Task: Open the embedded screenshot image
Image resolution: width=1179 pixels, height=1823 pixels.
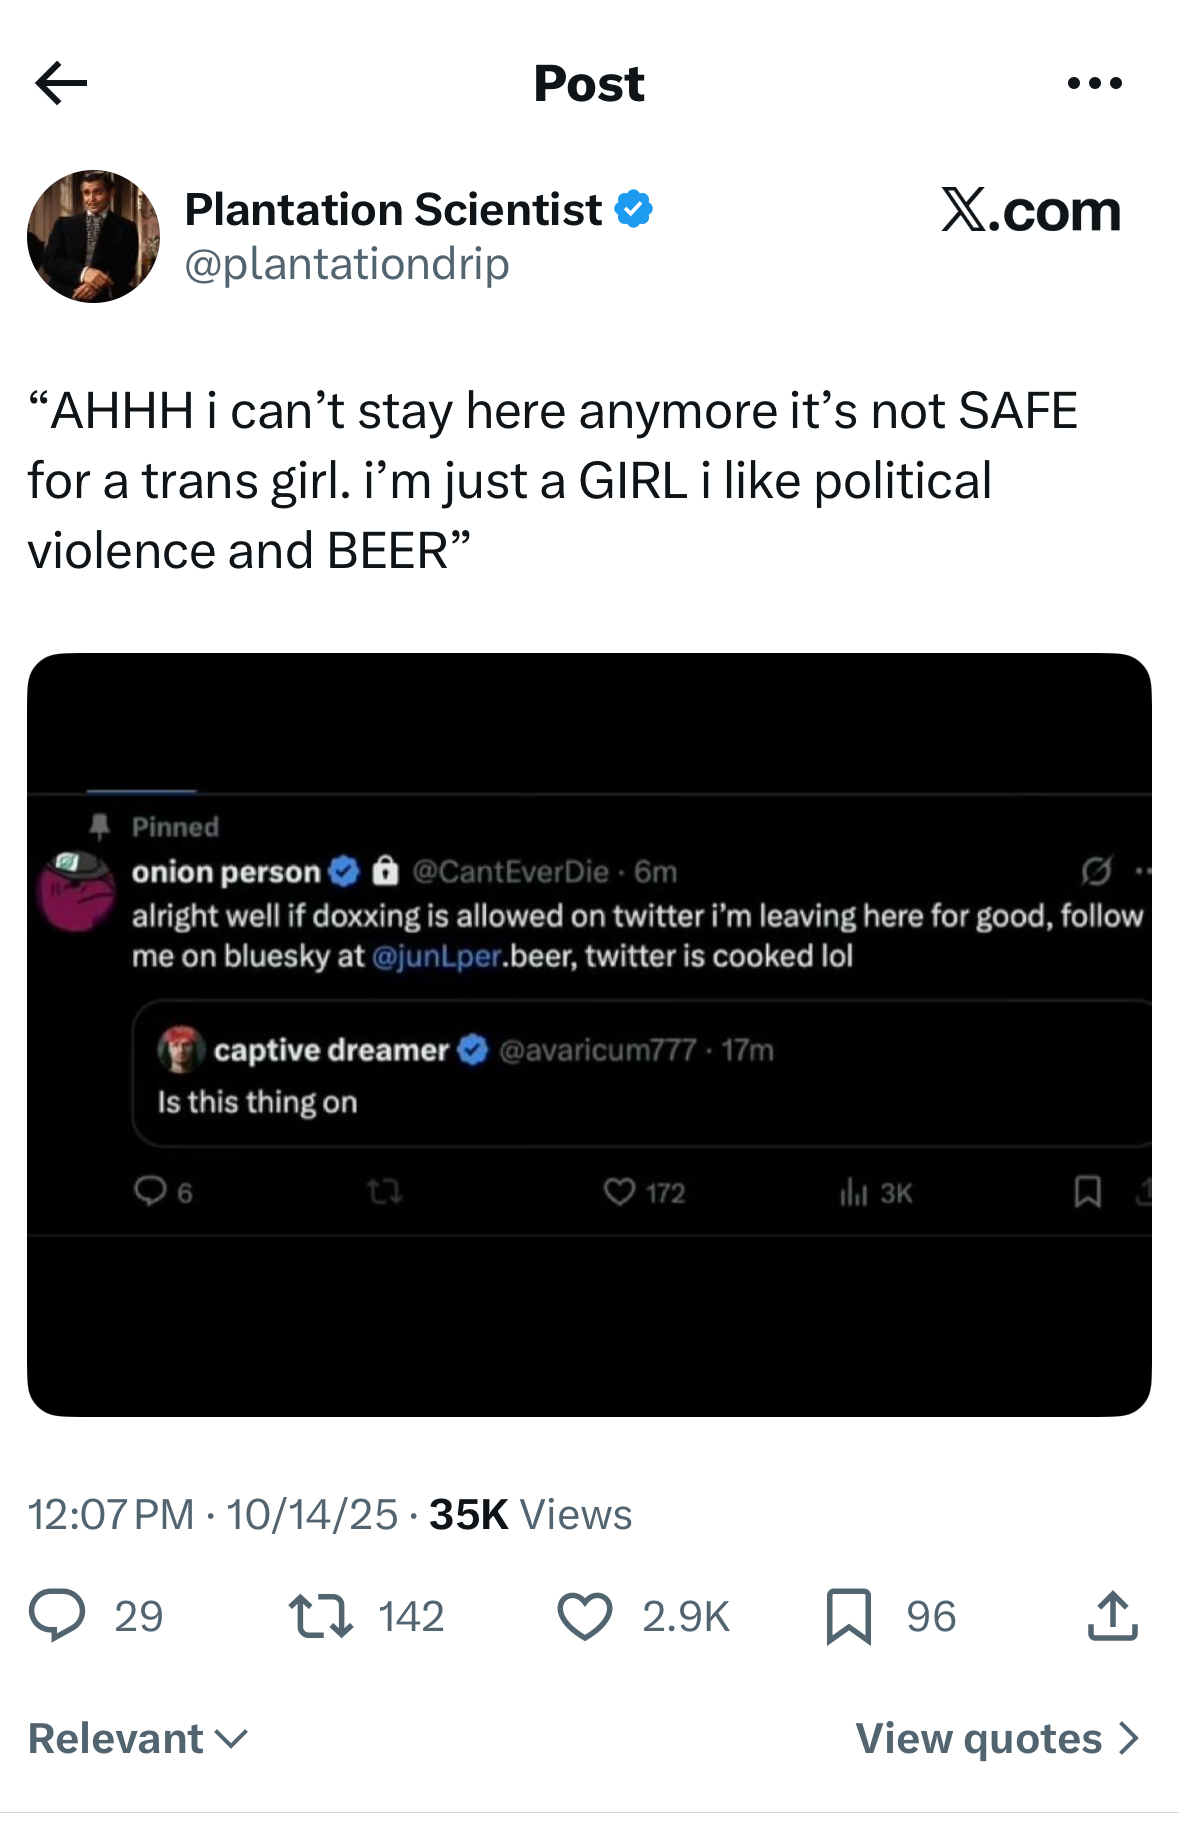Action: (589, 1034)
